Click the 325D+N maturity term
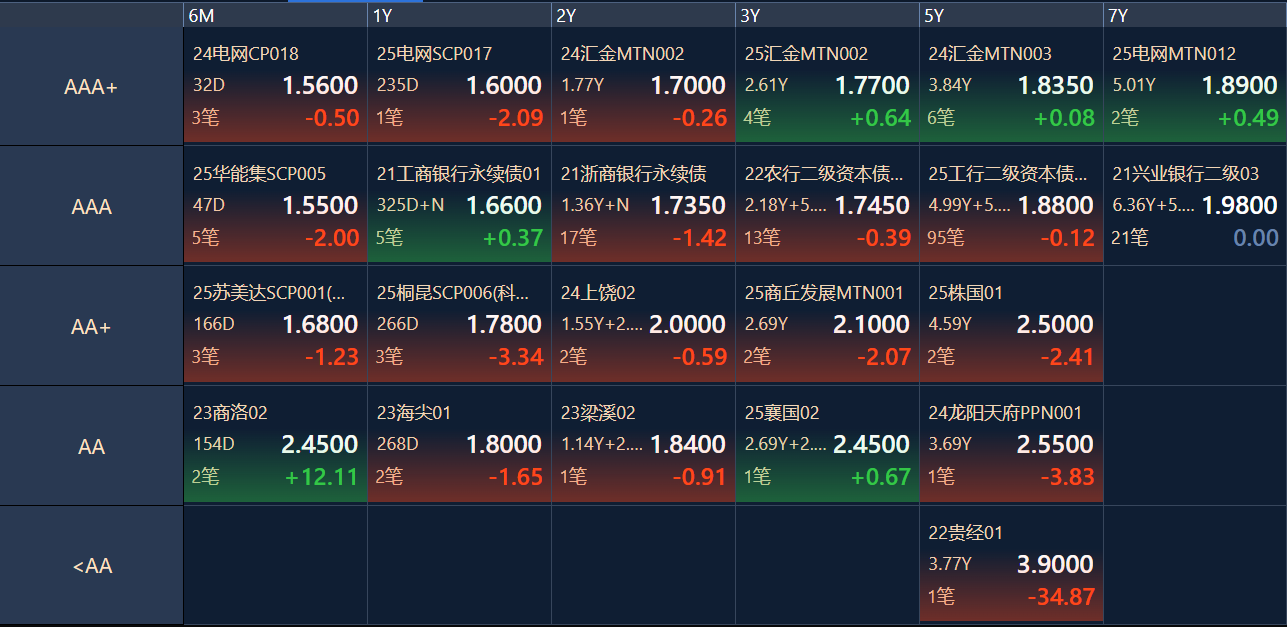The width and height of the screenshot is (1287, 627). click(x=410, y=206)
